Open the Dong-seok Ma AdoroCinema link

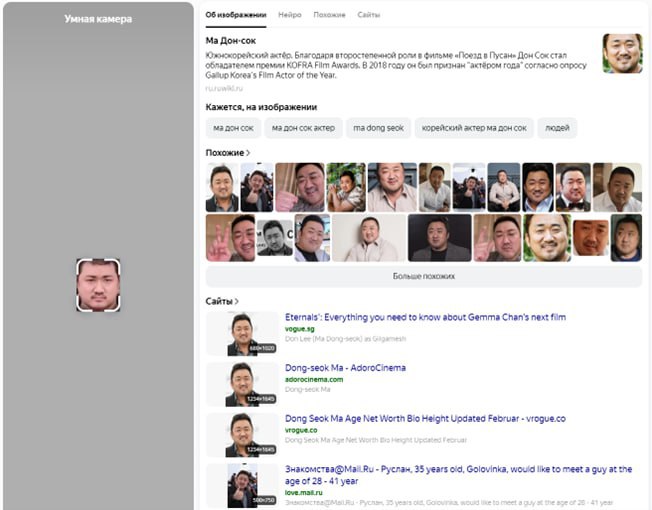pos(345,368)
